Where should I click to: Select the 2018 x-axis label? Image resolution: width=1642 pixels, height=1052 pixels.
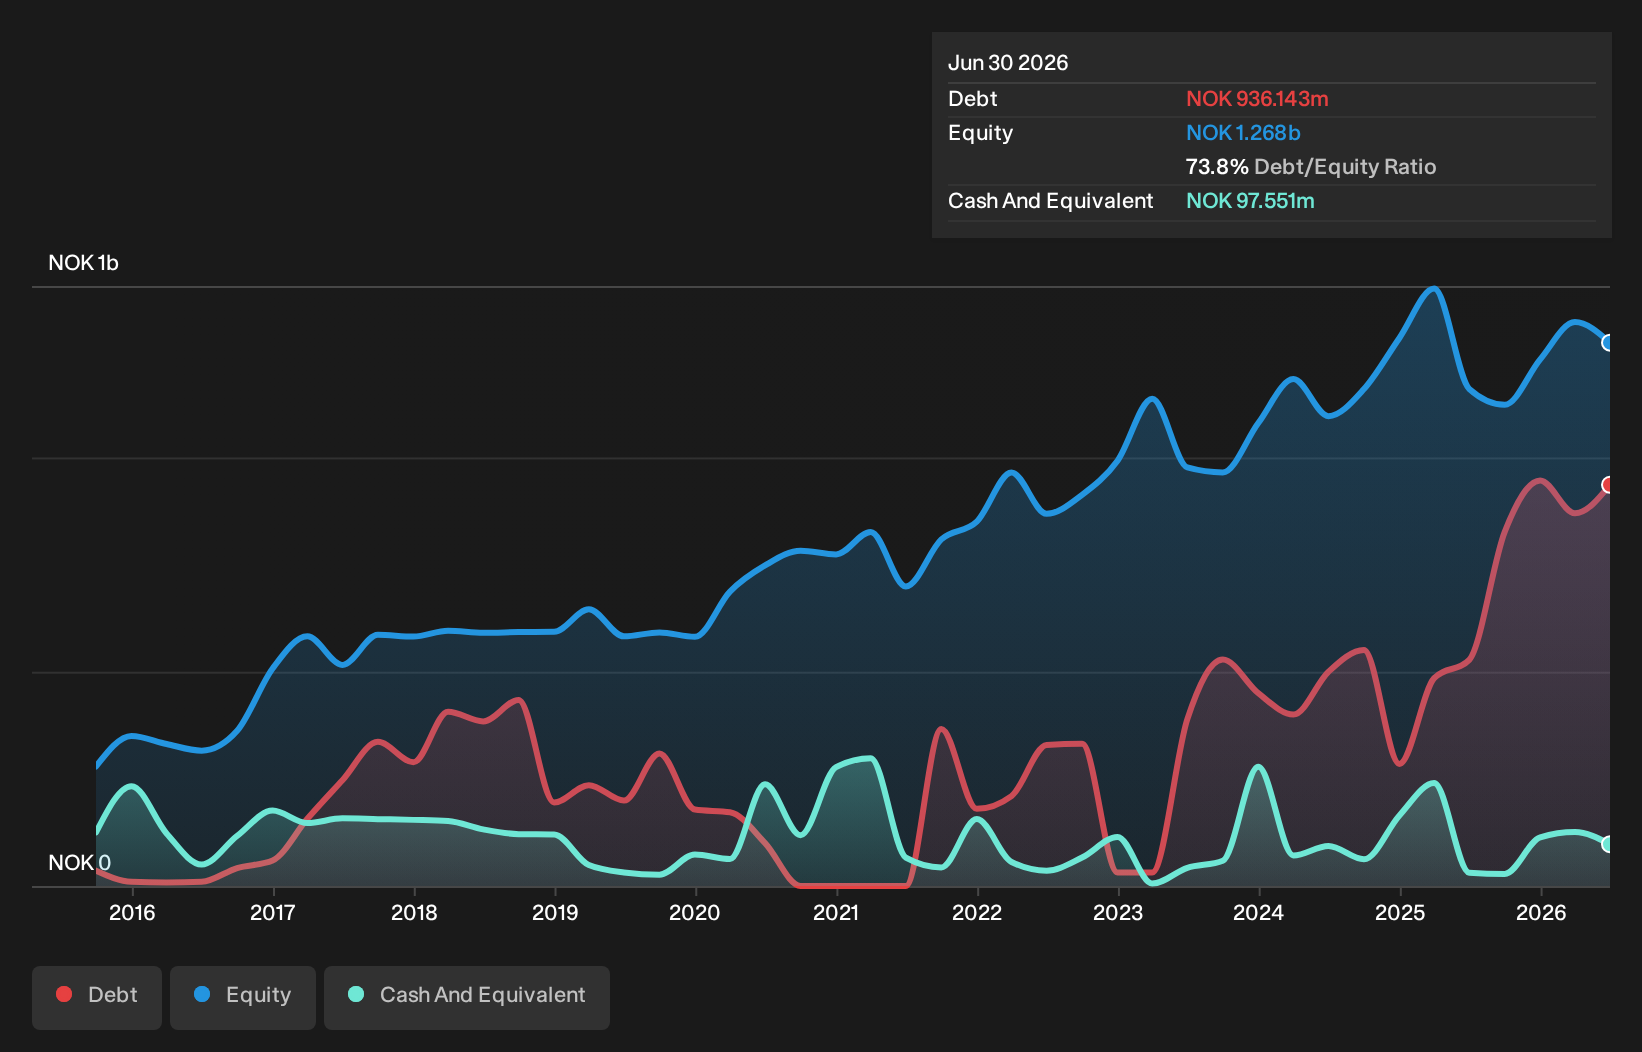pyautogui.click(x=414, y=912)
